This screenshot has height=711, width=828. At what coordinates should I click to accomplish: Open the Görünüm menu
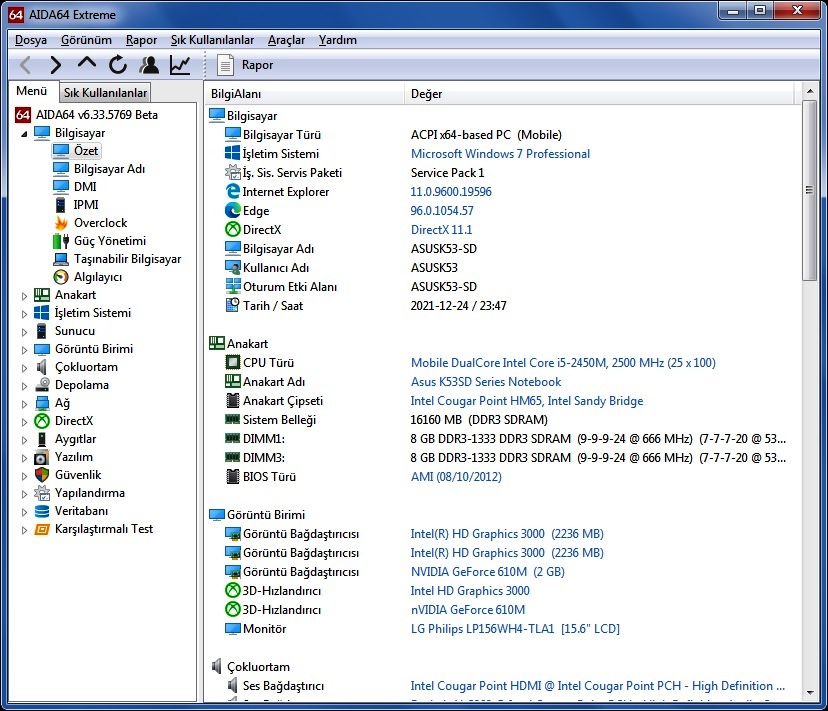click(86, 40)
